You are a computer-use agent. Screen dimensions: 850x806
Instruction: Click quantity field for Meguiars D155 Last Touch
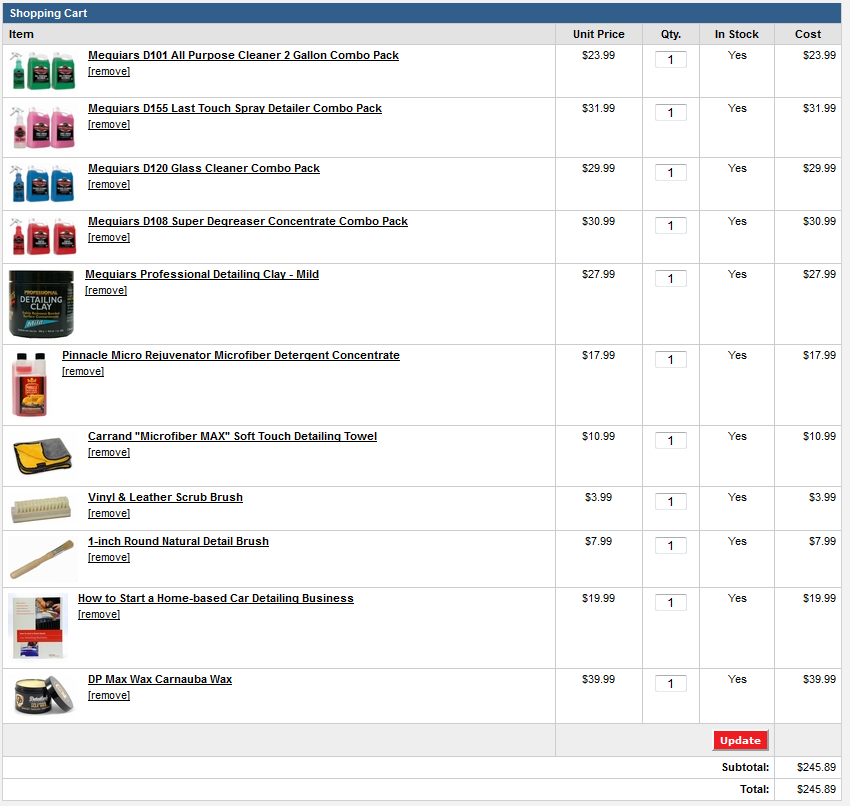671,113
